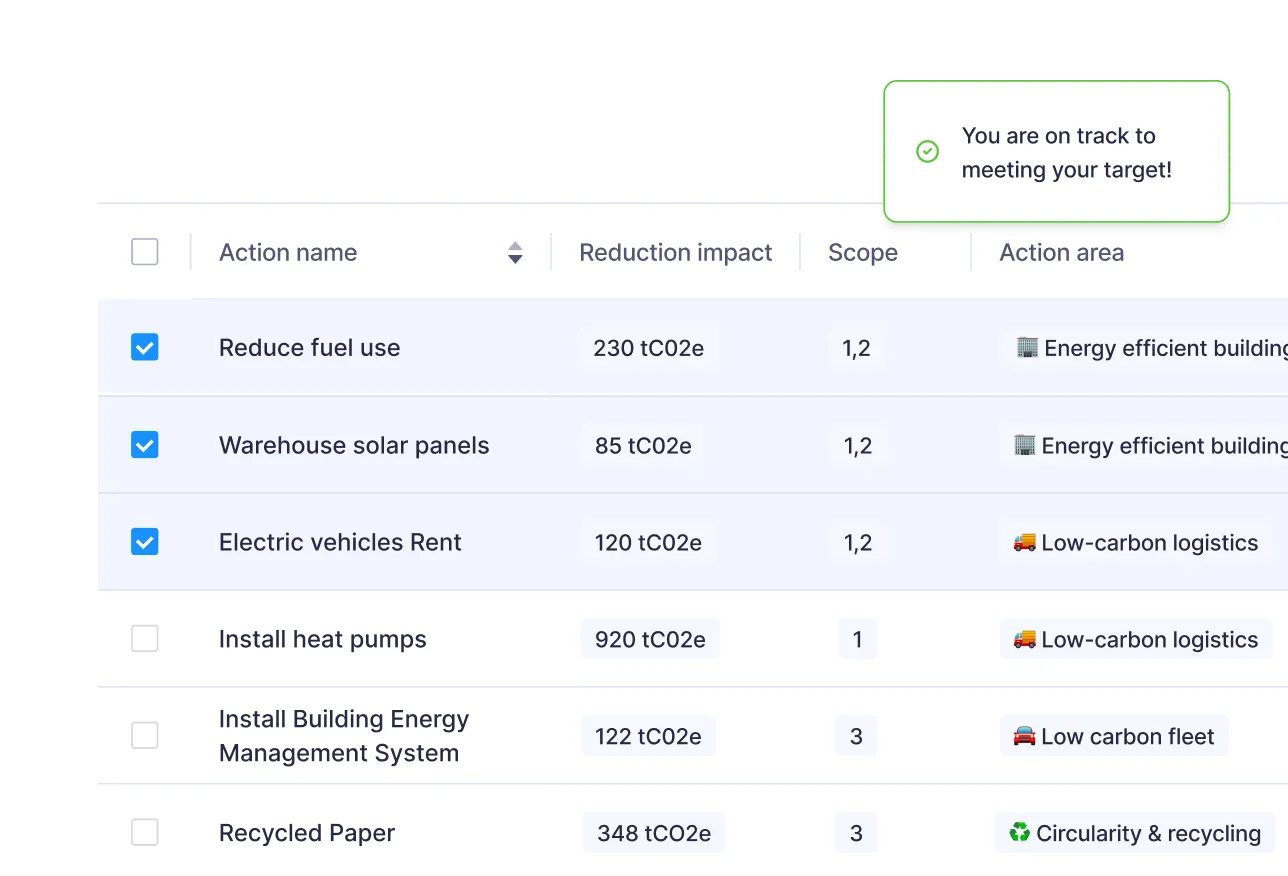Check the Recycled Paper row
The width and height of the screenshot is (1288, 876).
[144, 831]
